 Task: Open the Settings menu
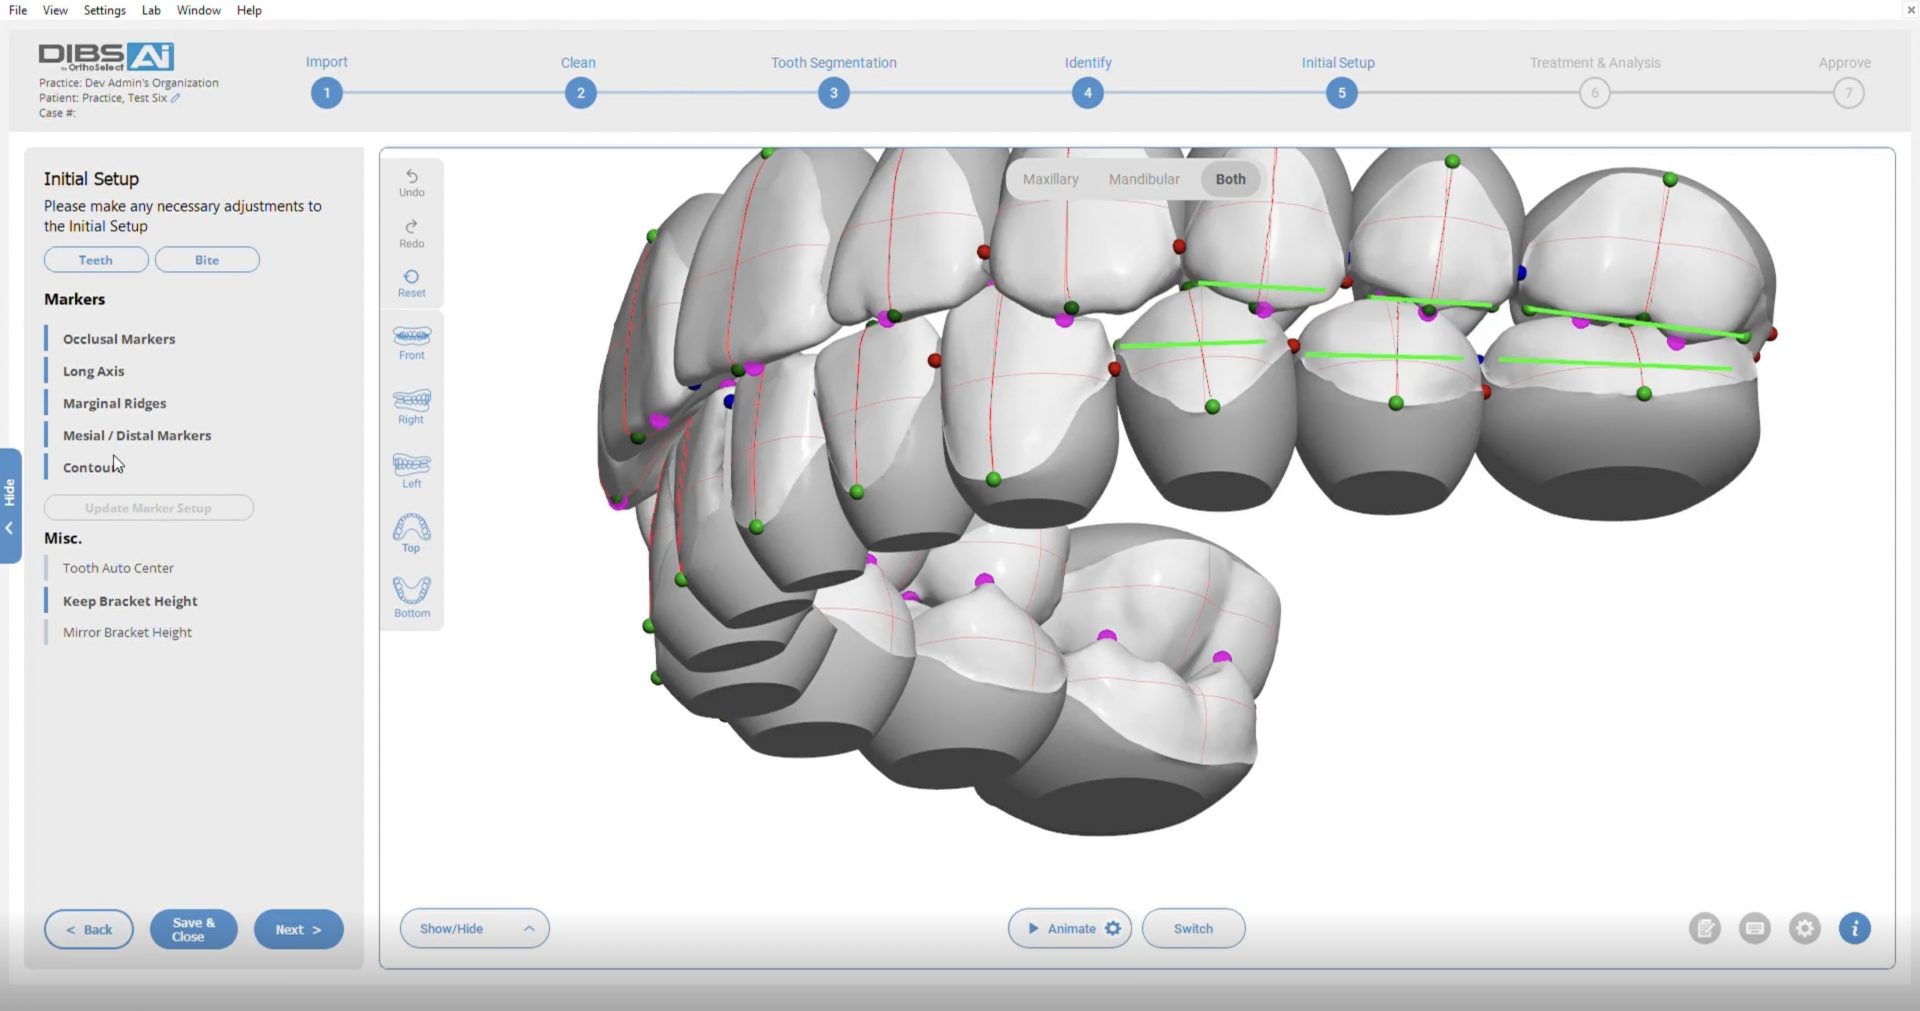pyautogui.click(x=104, y=10)
